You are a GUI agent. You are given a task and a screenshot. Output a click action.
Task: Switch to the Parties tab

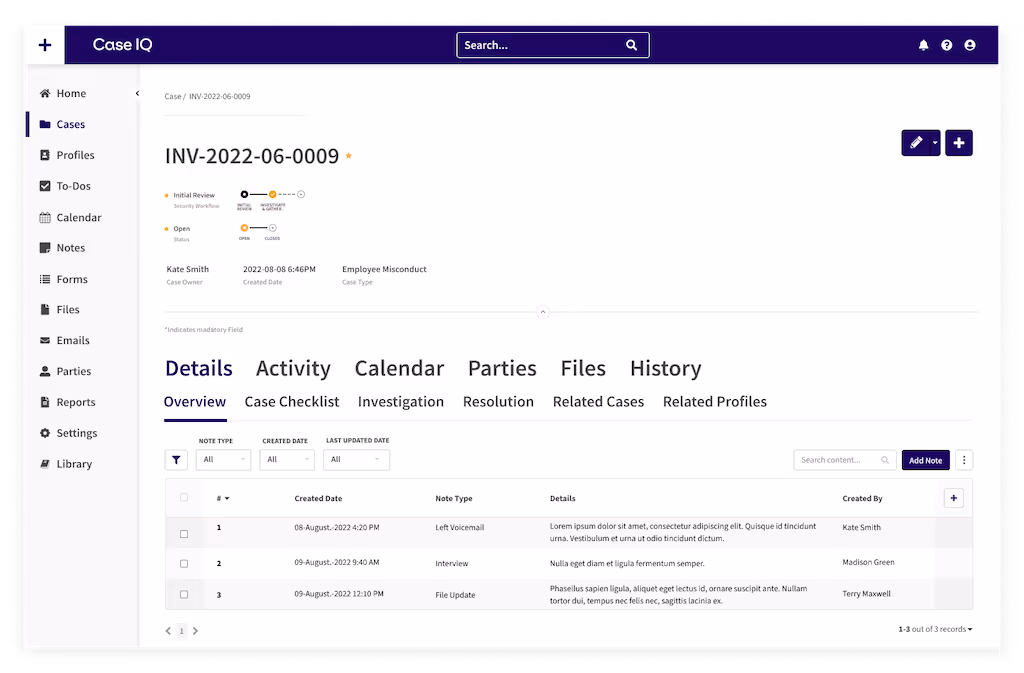tap(501, 368)
